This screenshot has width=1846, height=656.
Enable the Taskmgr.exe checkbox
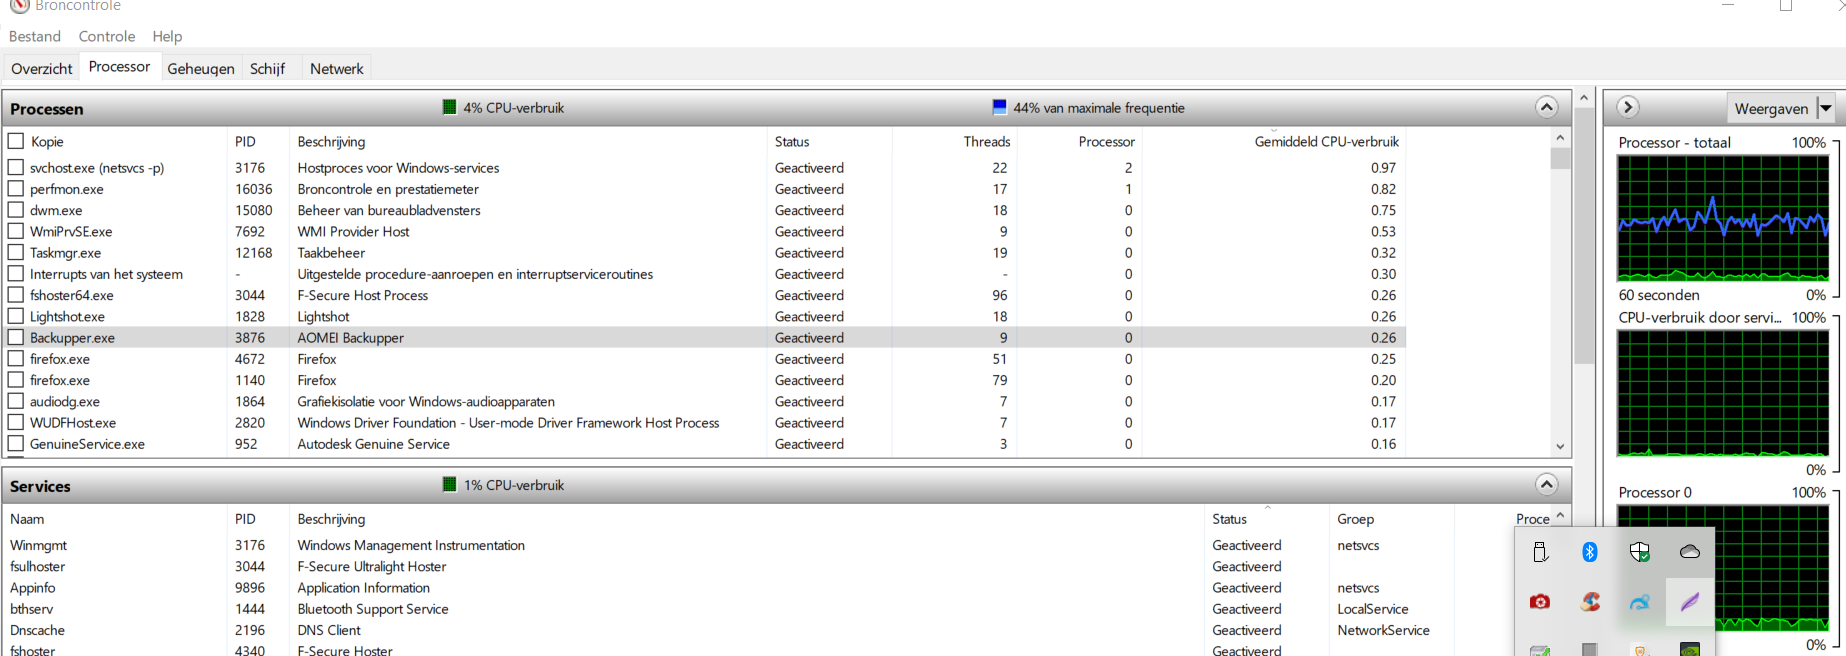pyautogui.click(x=16, y=252)
